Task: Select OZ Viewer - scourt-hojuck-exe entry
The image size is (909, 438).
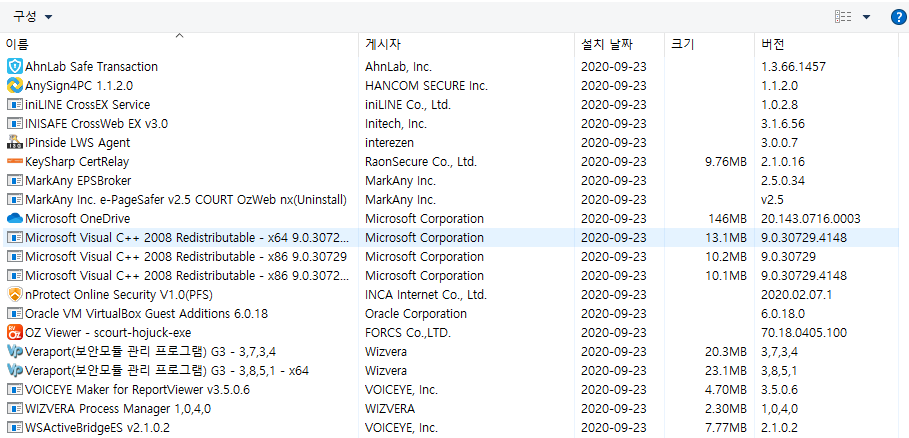Action: (x=451, y=333)
